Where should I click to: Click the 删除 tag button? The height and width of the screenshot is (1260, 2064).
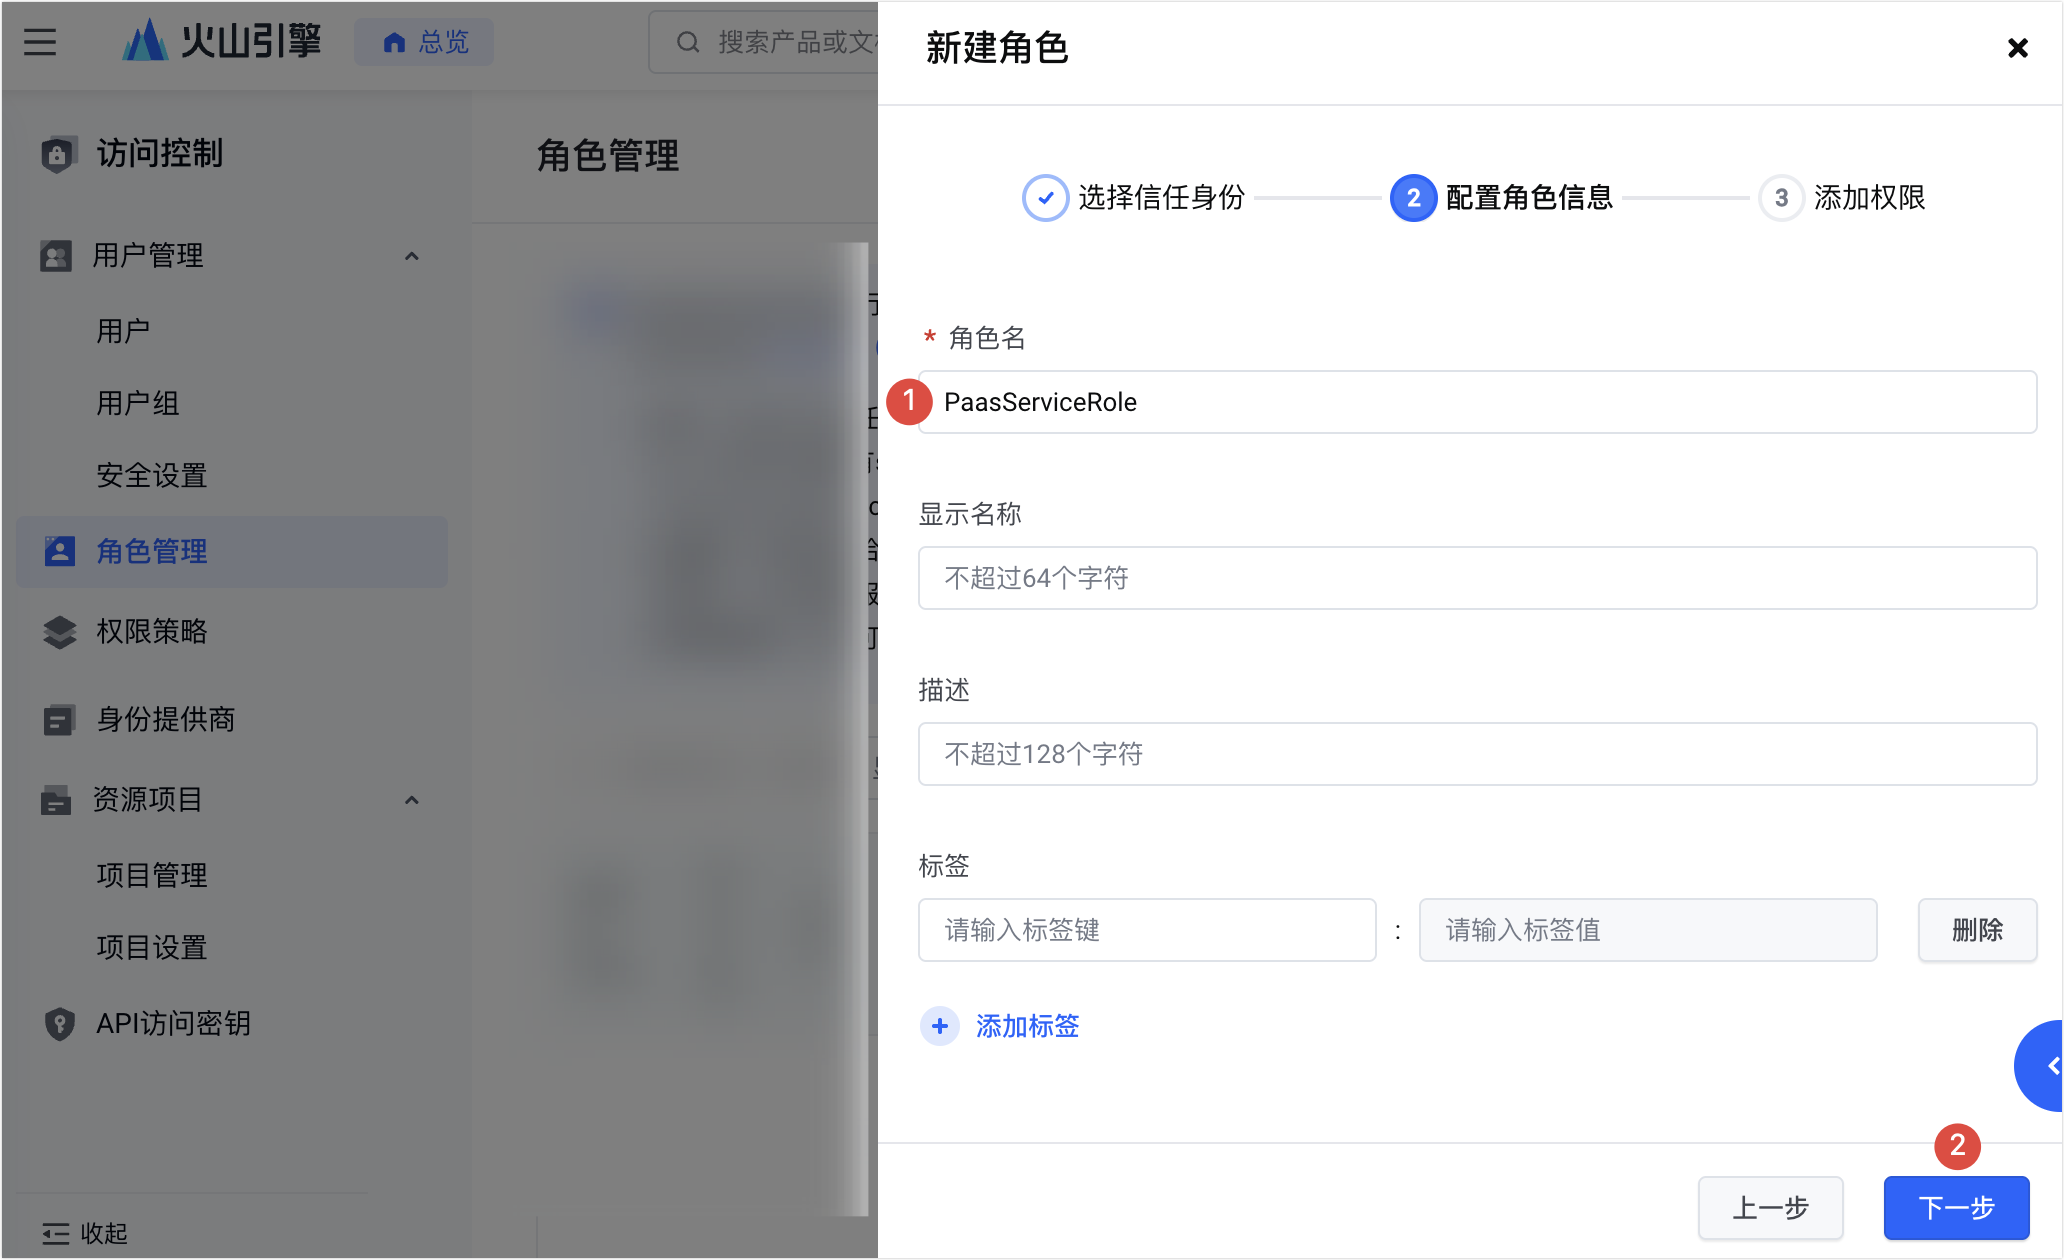coord(1976,930)
